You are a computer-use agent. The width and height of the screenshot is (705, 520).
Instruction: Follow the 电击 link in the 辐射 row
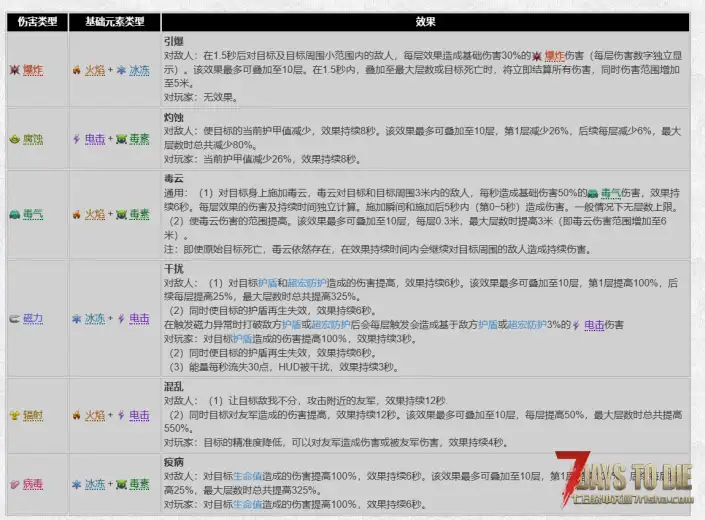(x=139, y=415)
